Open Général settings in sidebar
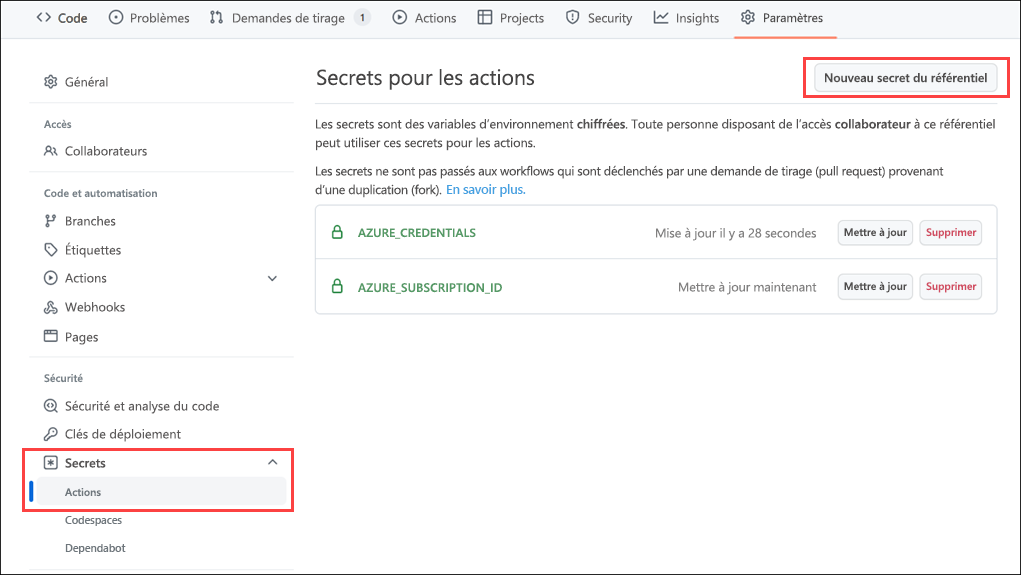1021x575 pixels. click(x=86, y=82)
